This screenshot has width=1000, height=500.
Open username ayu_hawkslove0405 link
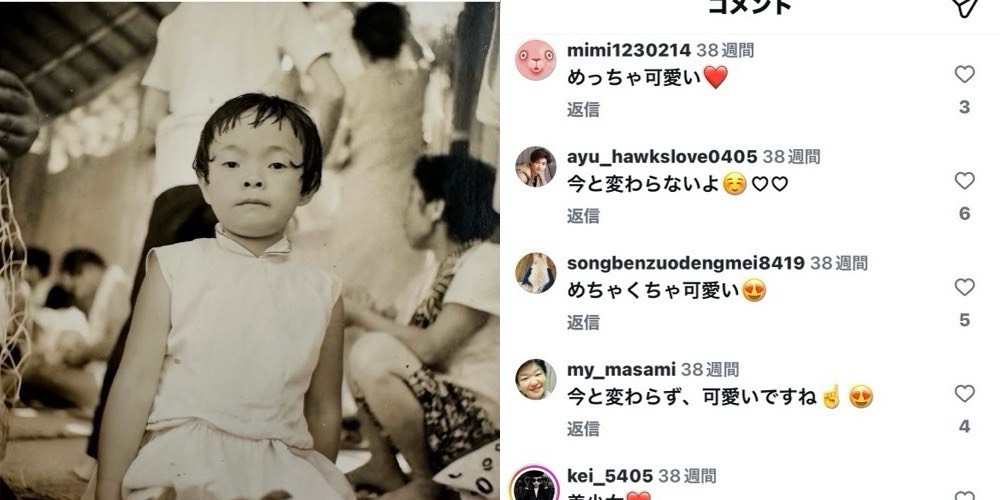(x=662, y=157)
